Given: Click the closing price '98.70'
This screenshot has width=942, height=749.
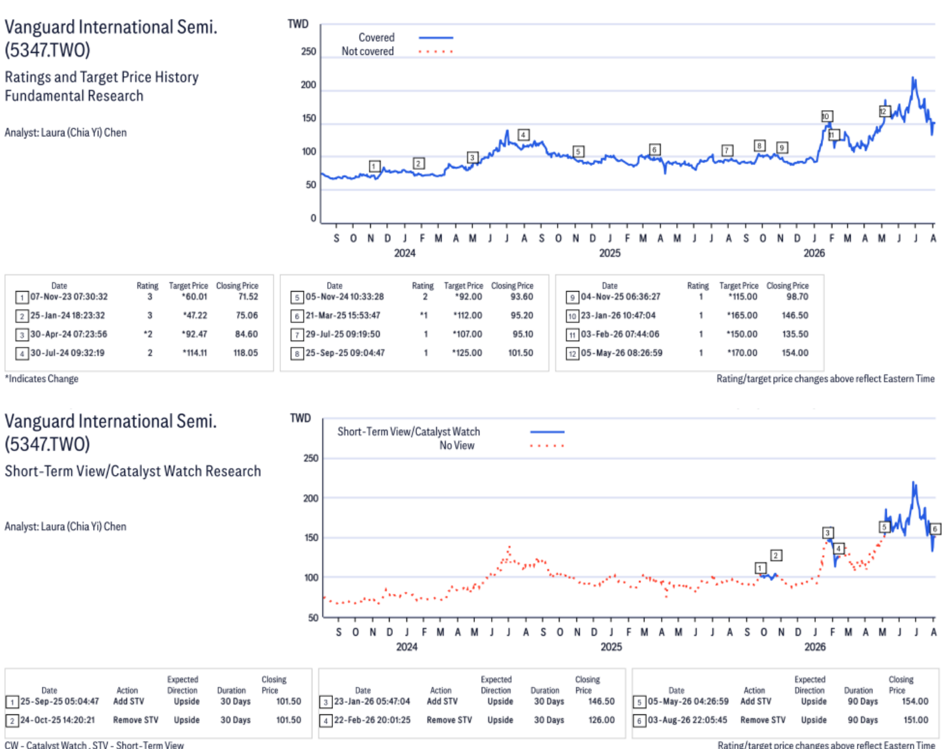Looking at the screenshot, I should coord(797,297).
